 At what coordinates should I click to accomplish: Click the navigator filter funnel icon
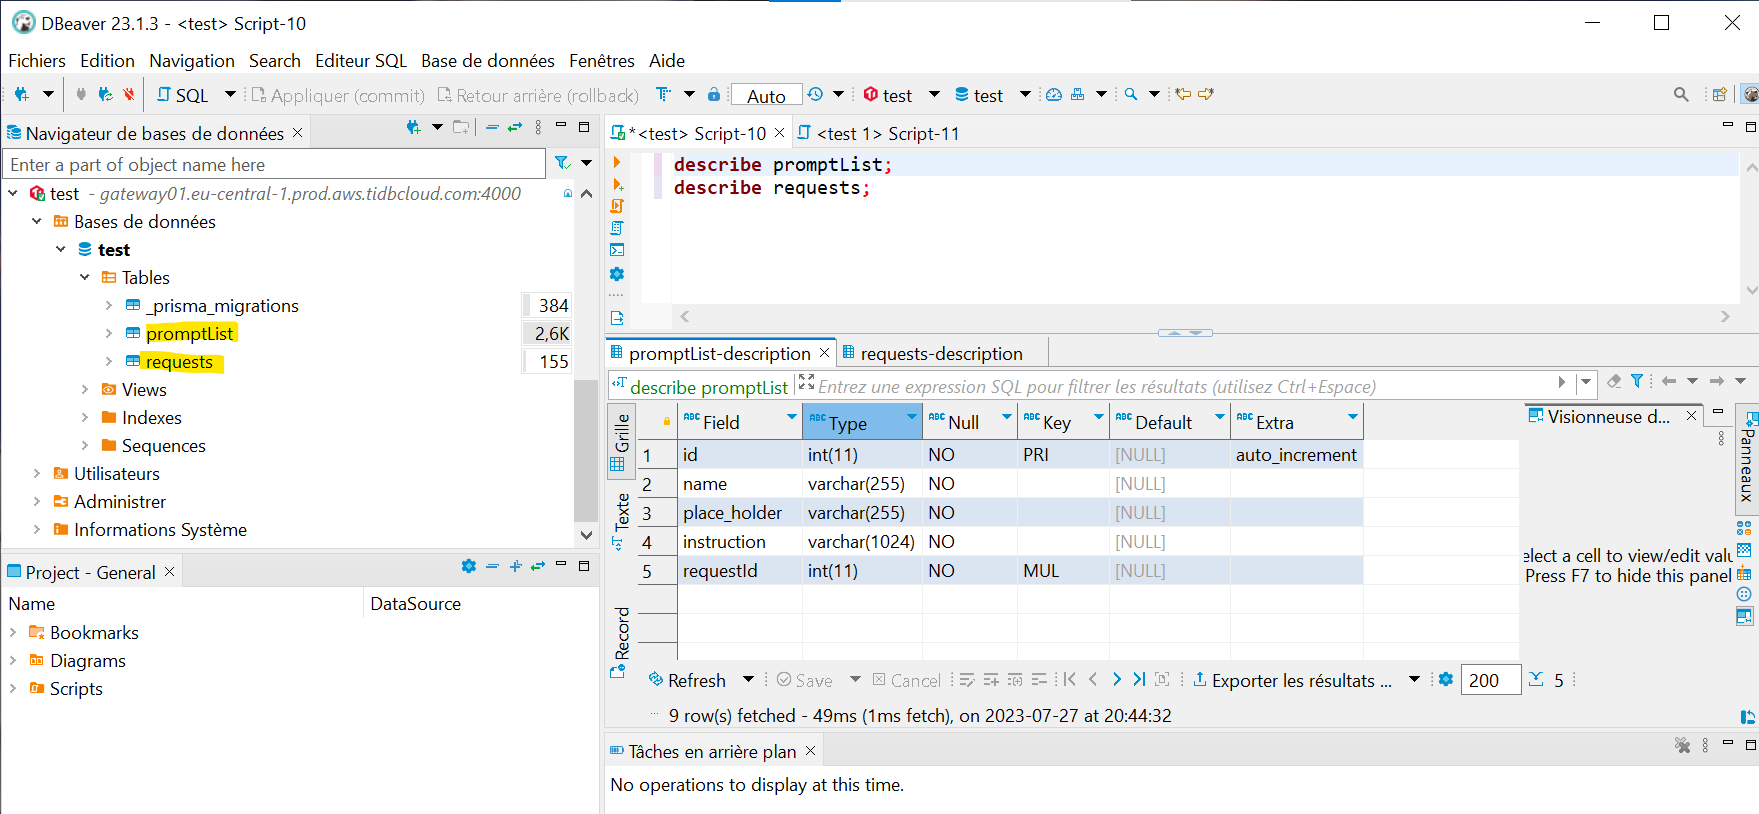[563, 163]
